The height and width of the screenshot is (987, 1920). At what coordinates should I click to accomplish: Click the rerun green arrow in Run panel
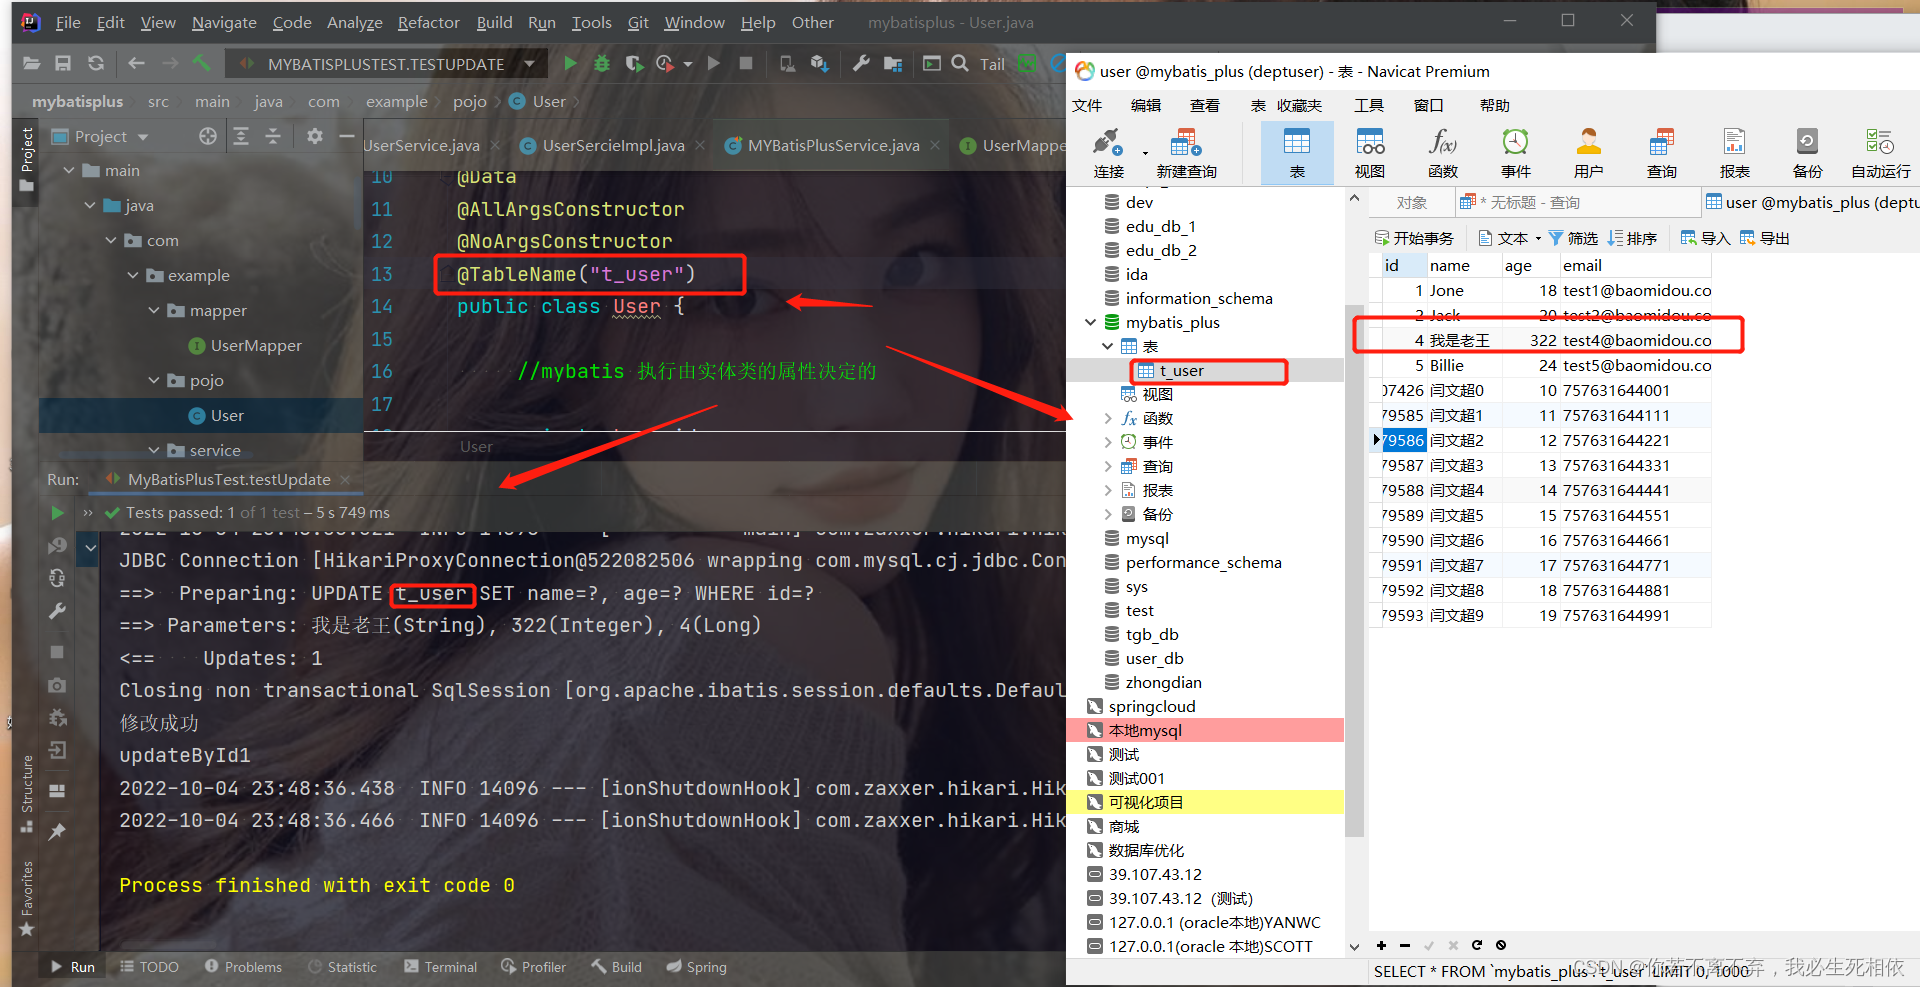coord(57,513)
